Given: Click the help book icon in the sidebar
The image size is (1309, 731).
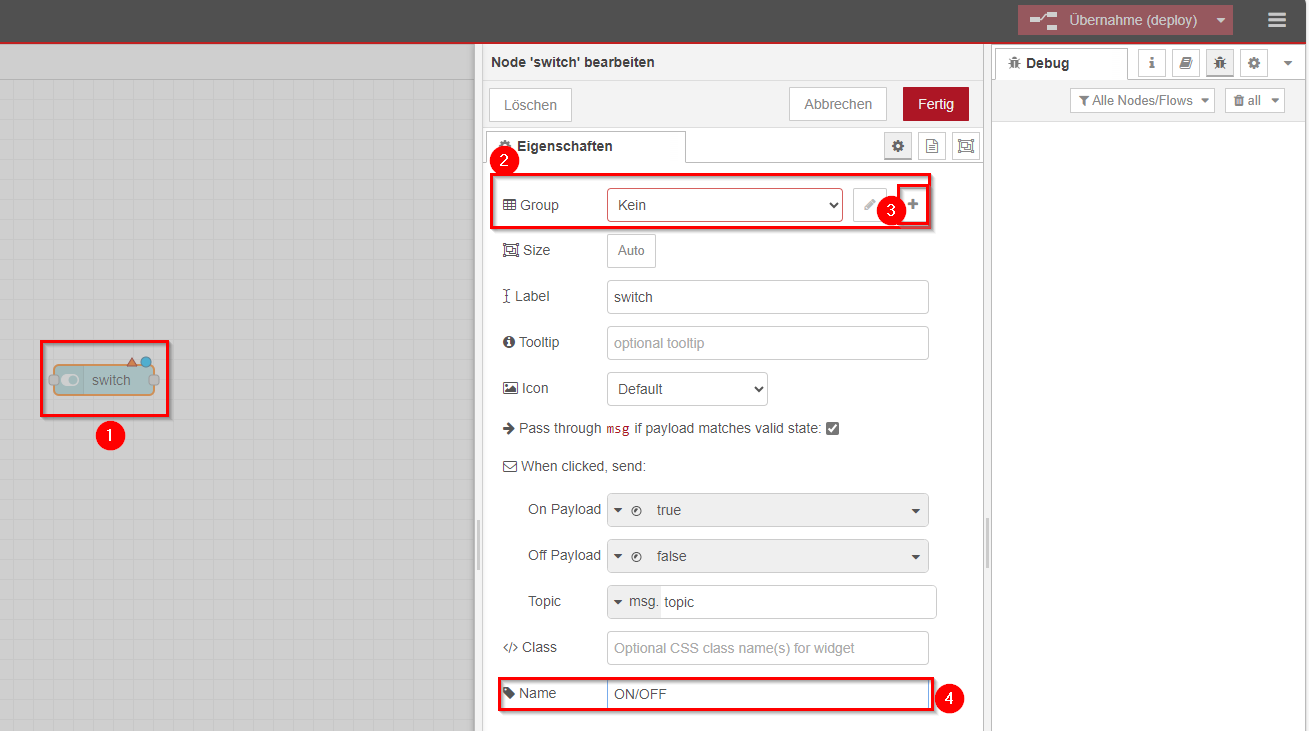Looking at the screenshot, I should click(1186, 63).
